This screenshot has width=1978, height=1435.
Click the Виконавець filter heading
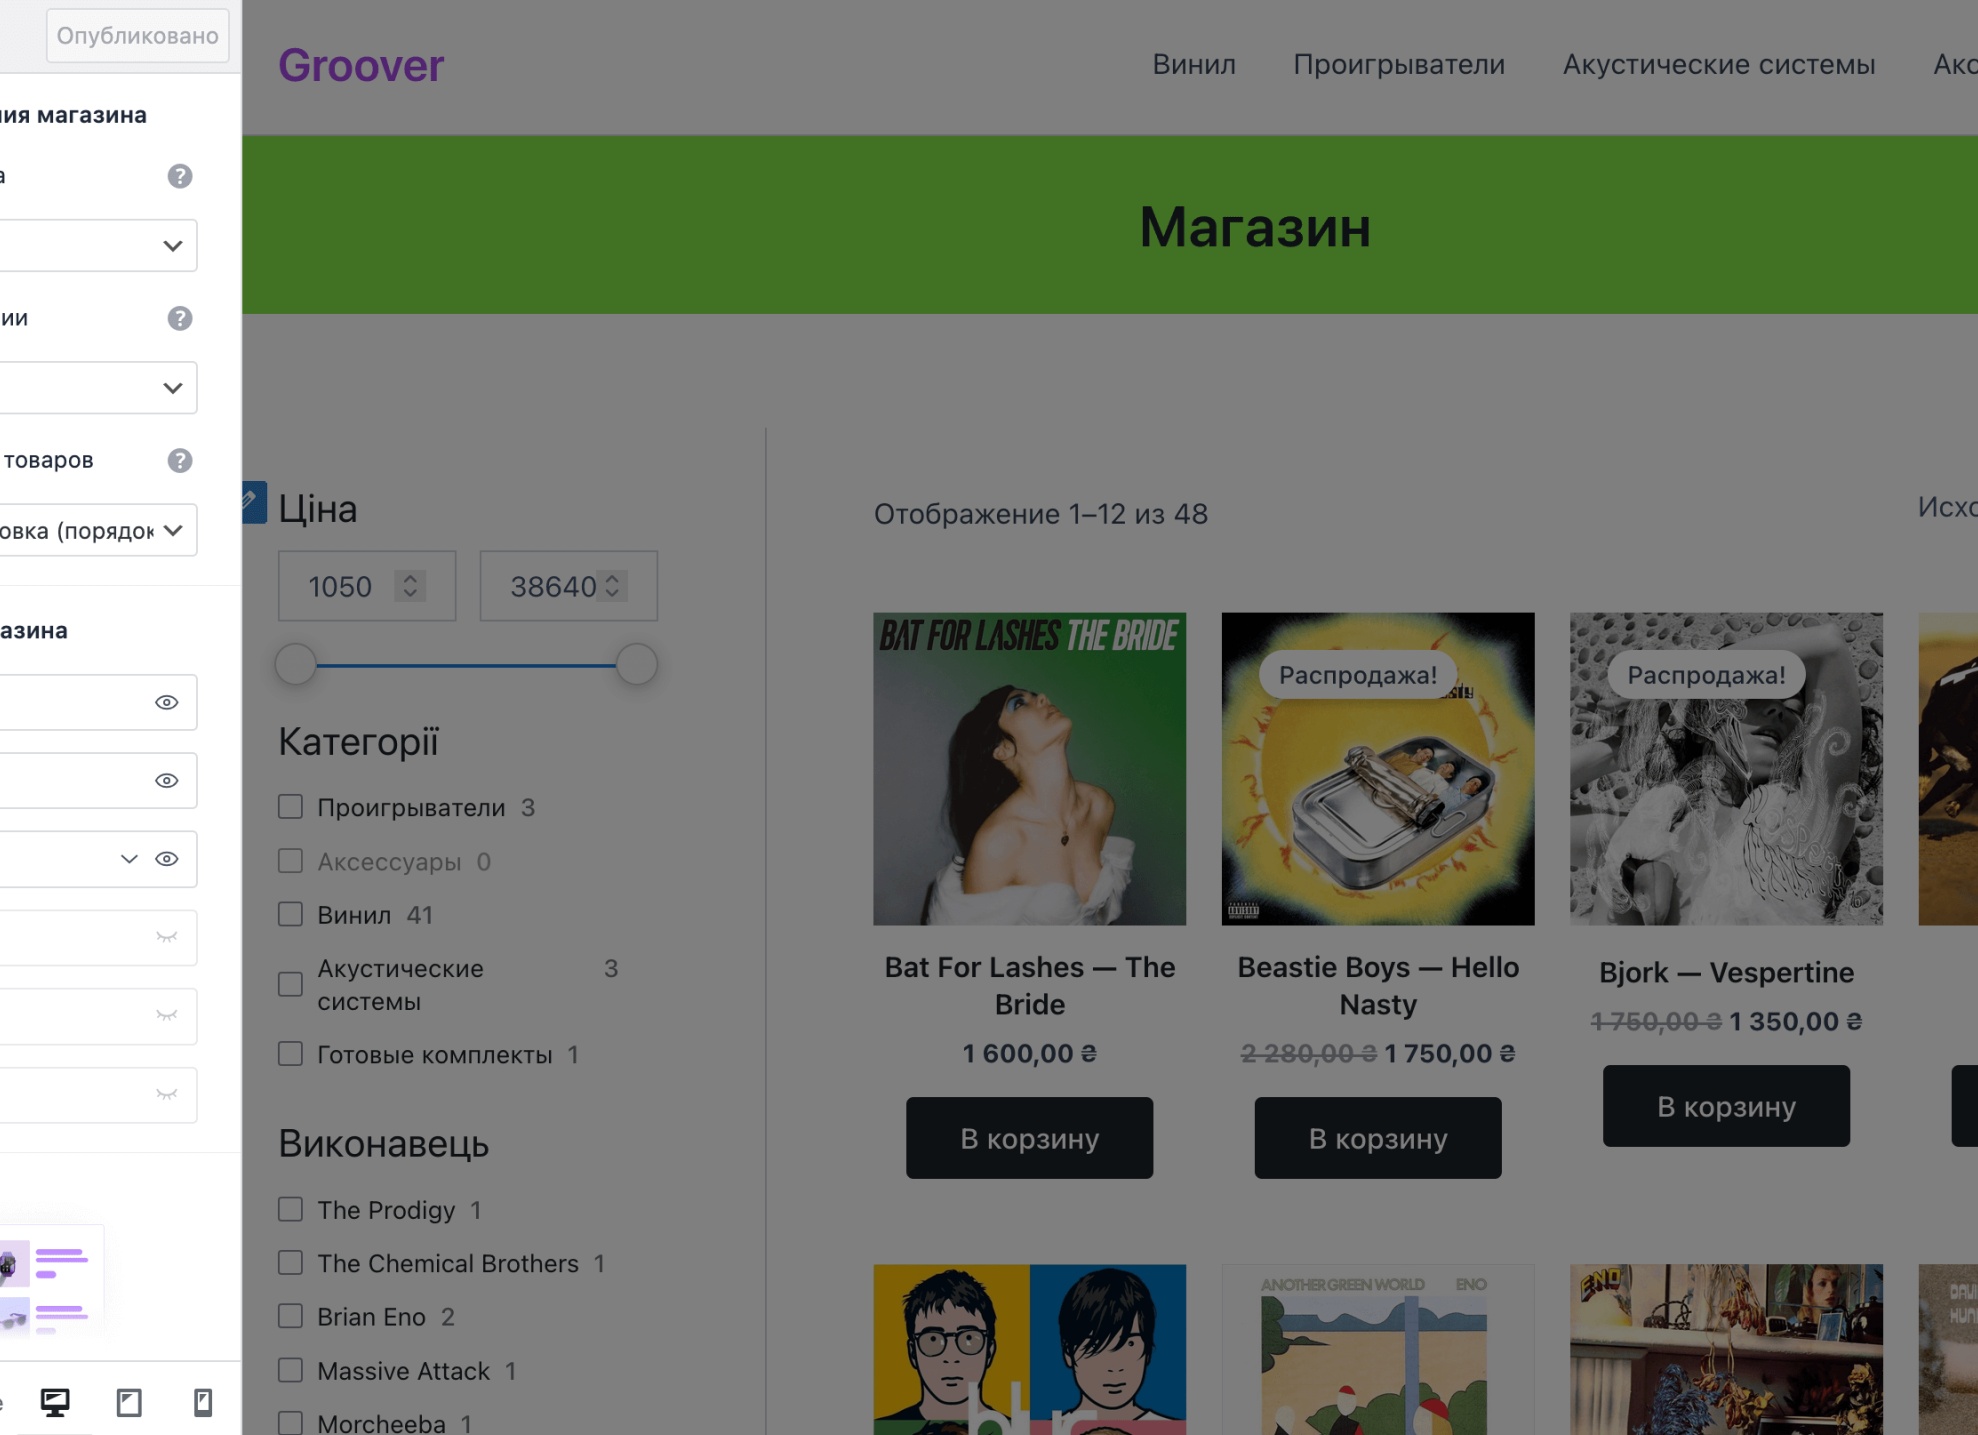[383, 1144]
